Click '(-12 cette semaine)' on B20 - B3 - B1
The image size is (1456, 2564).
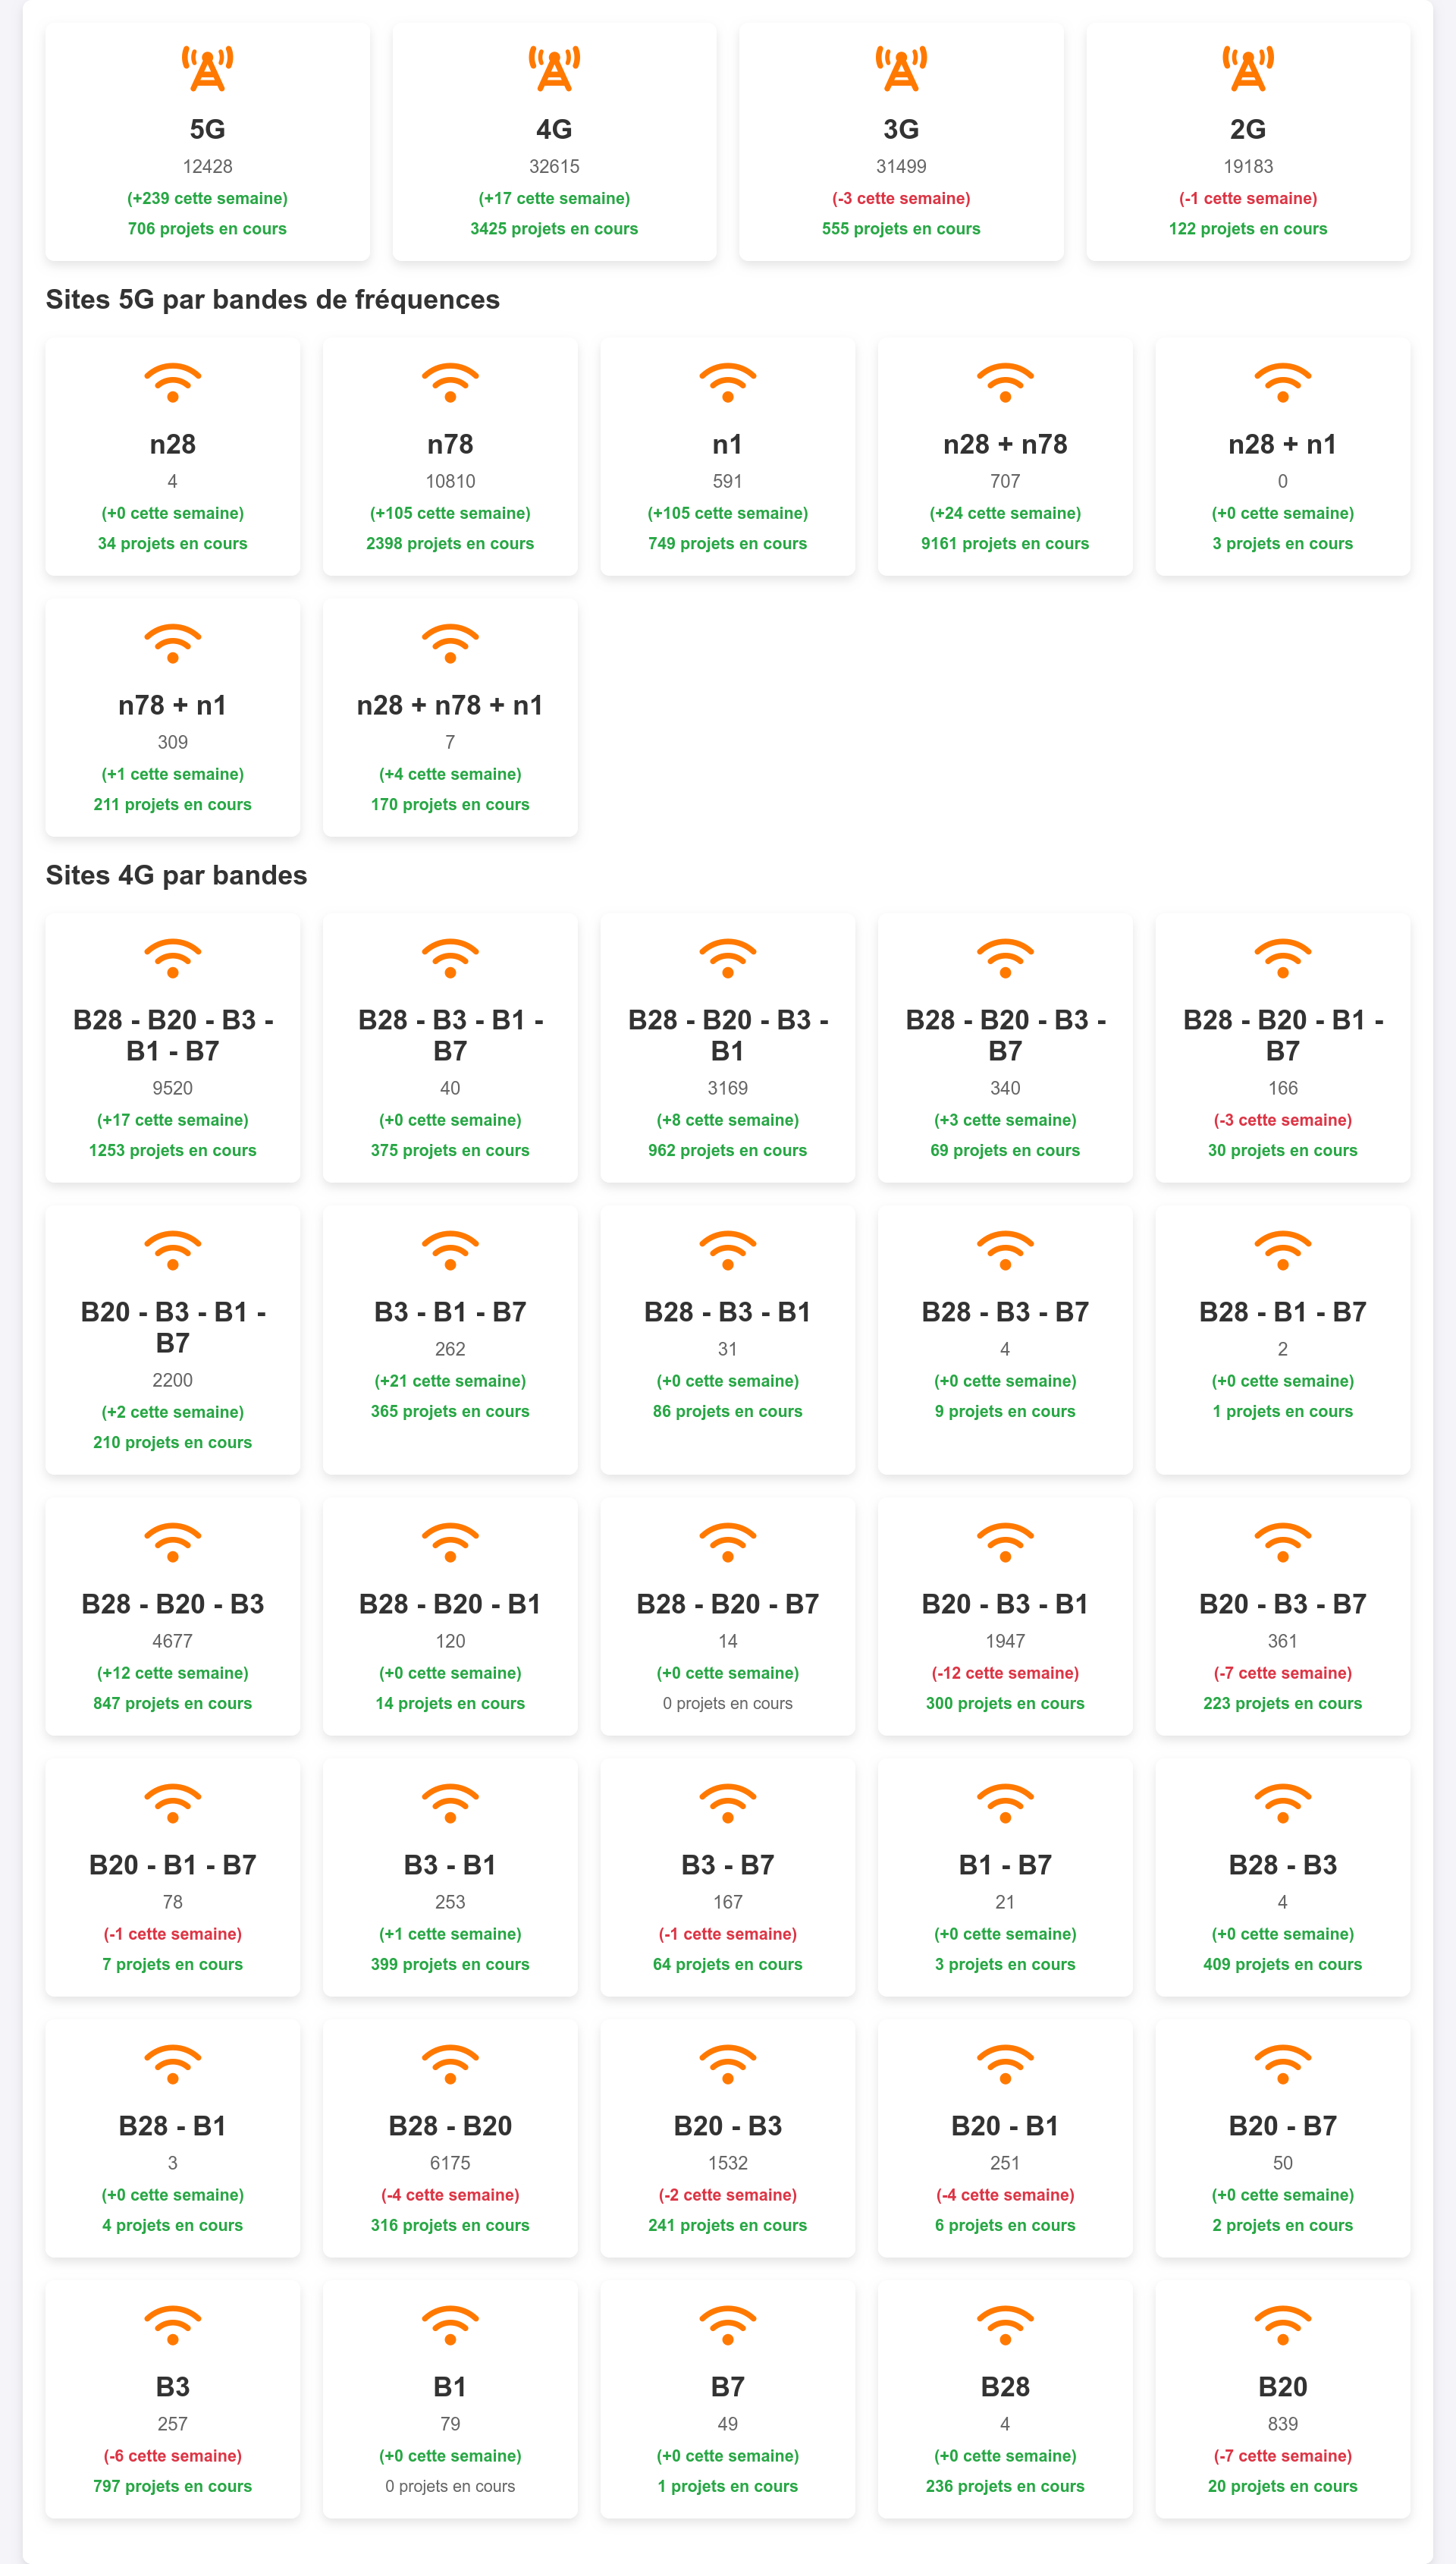[1005, 1673]
